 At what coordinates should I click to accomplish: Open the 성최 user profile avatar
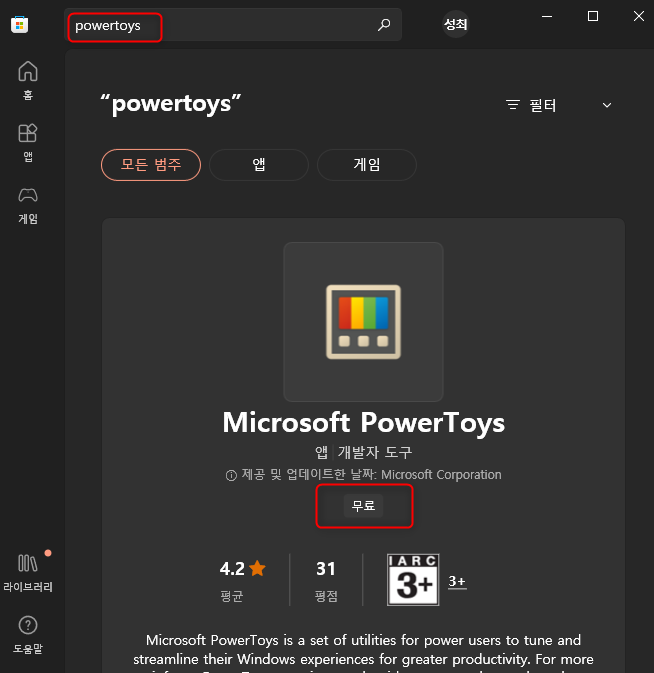(x=455, y=24)
